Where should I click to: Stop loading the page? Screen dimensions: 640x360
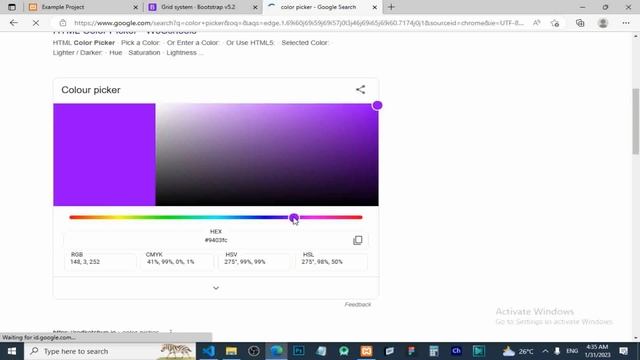point(36,23)
